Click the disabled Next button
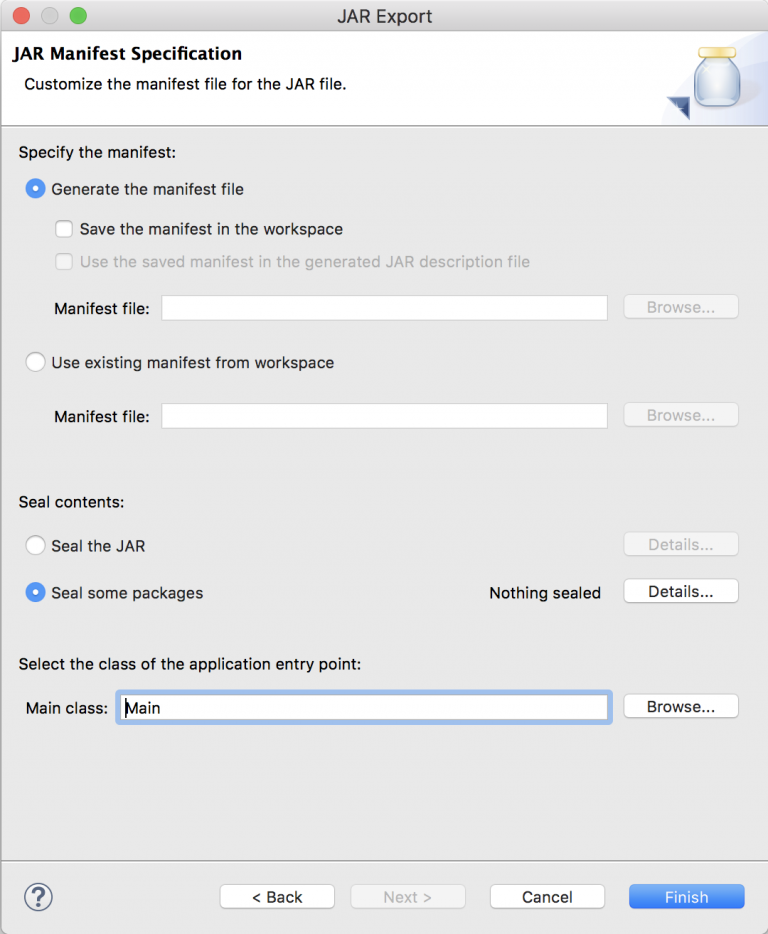This screenshot has width=768, height=934. click(x=407, y=897)
